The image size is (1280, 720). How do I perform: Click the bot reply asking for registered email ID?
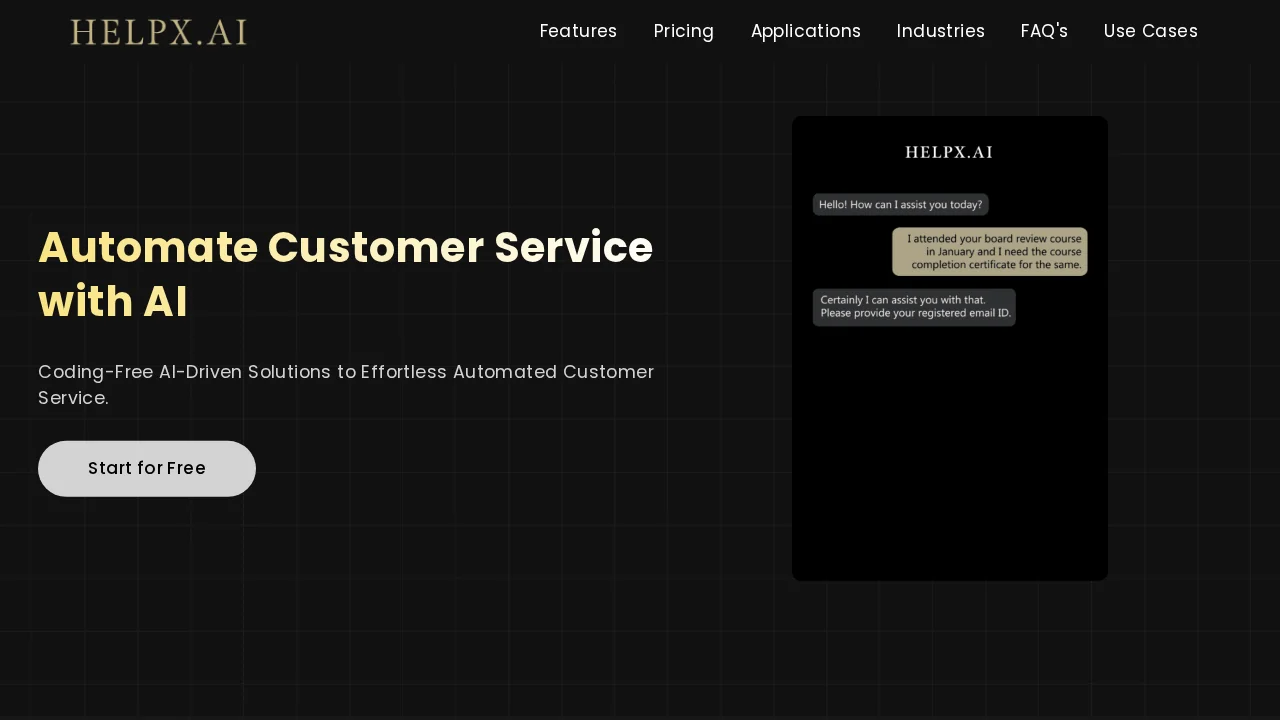click(x=913, y=306)
